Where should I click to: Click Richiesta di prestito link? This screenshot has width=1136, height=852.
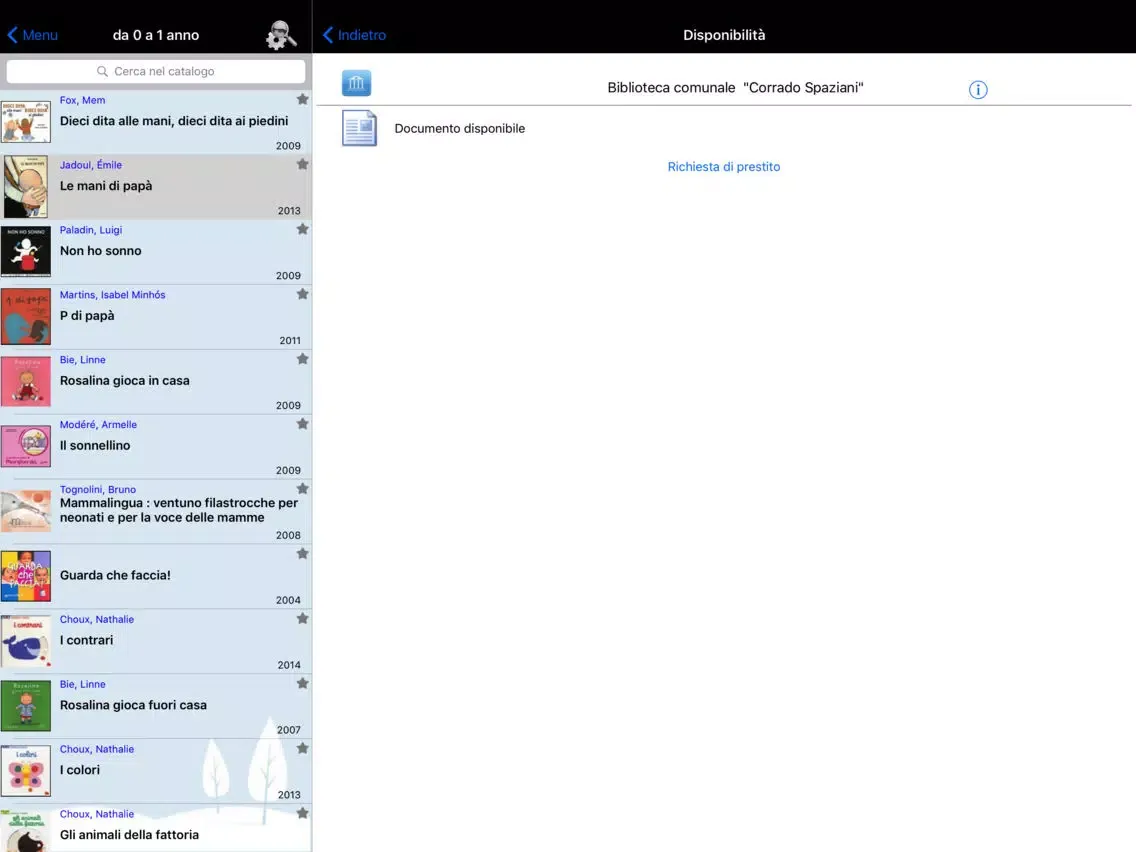(724, 167)
